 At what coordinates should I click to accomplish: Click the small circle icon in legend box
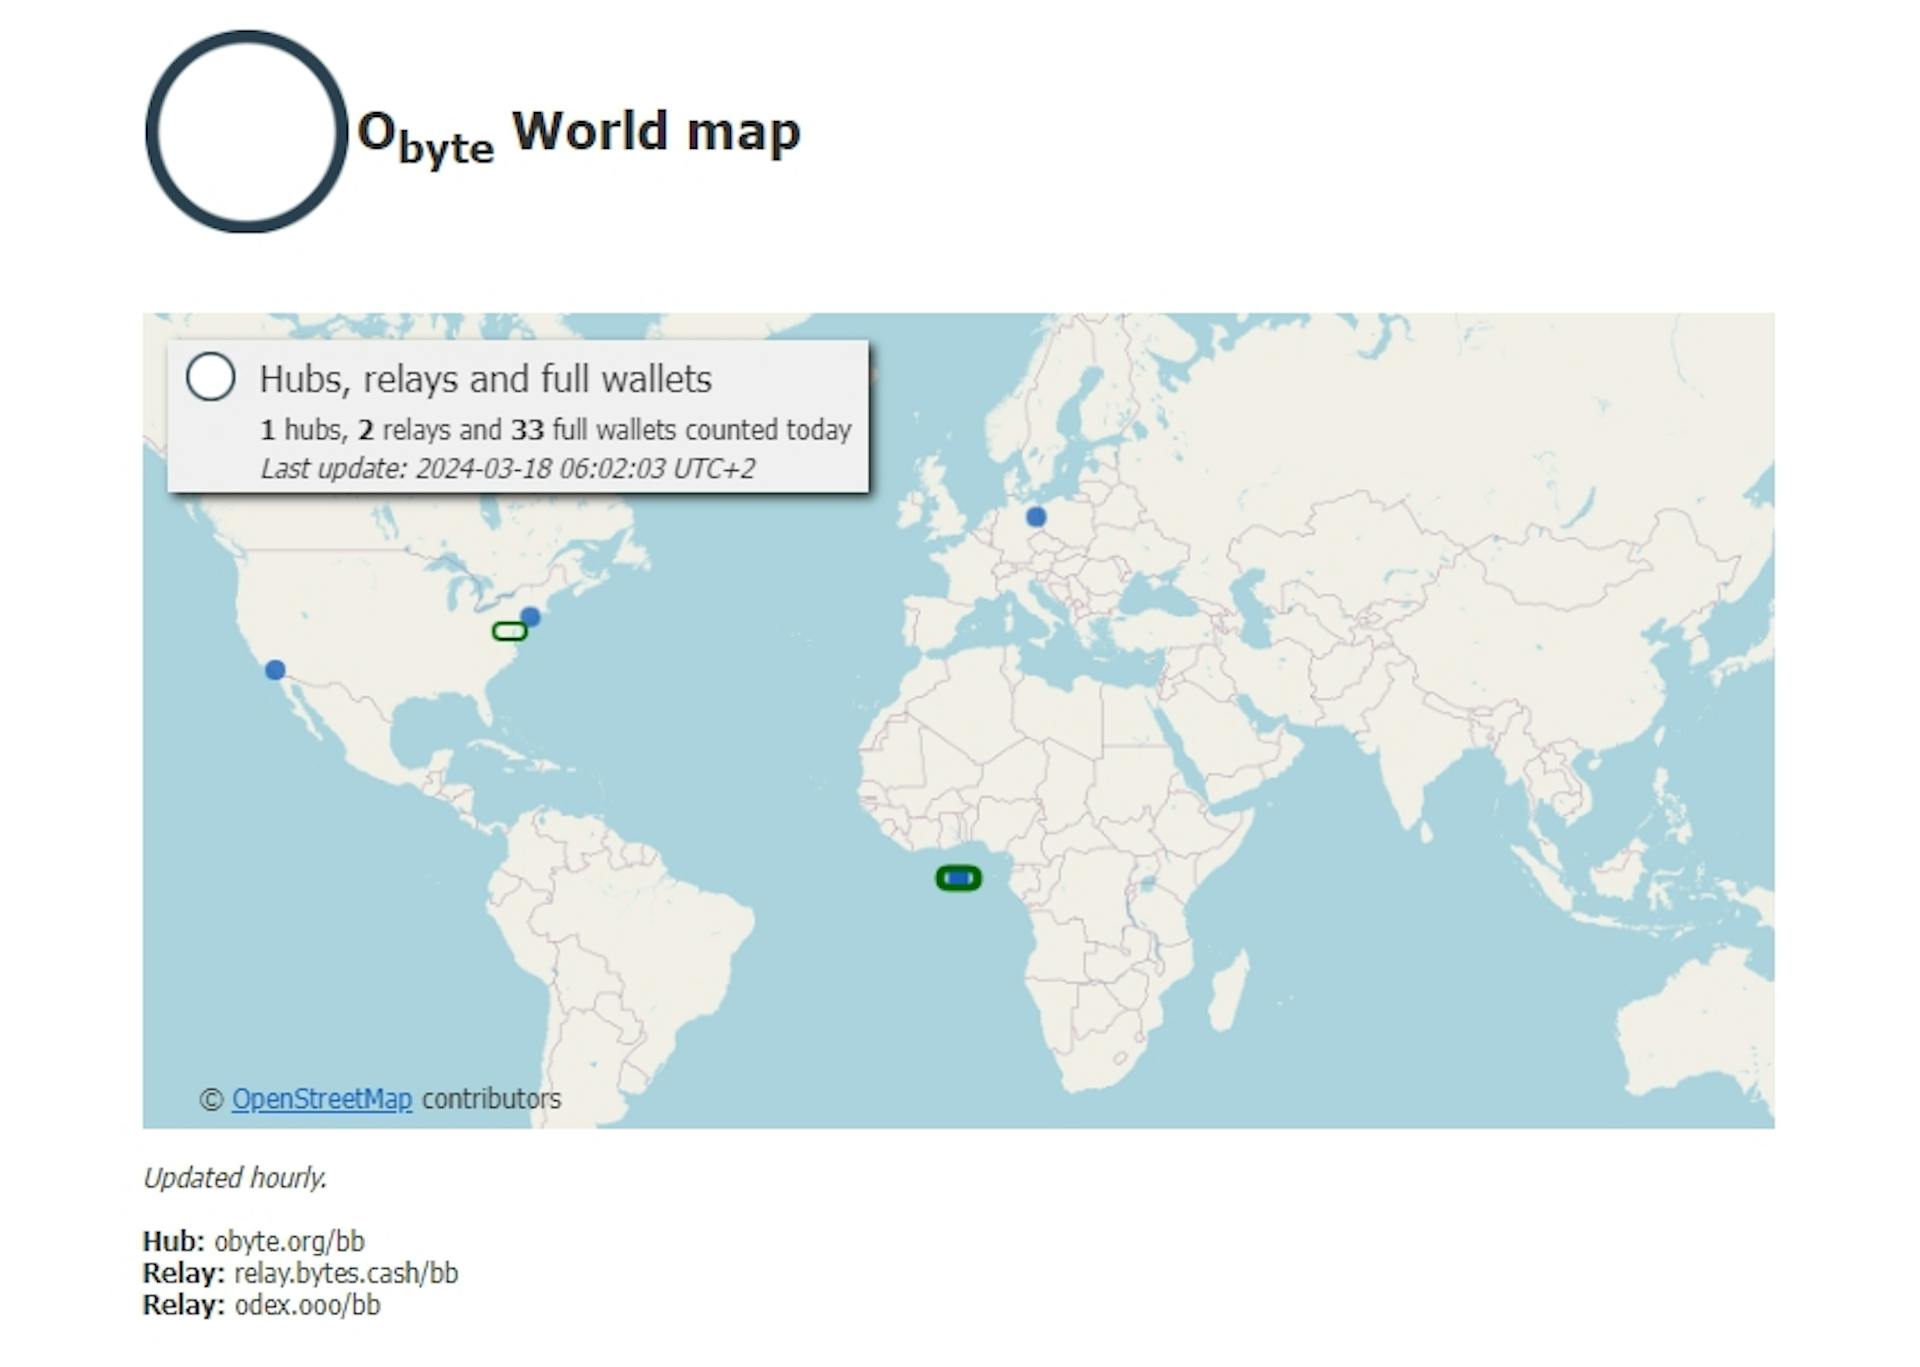pyautogui.click(x=211, y=376)
